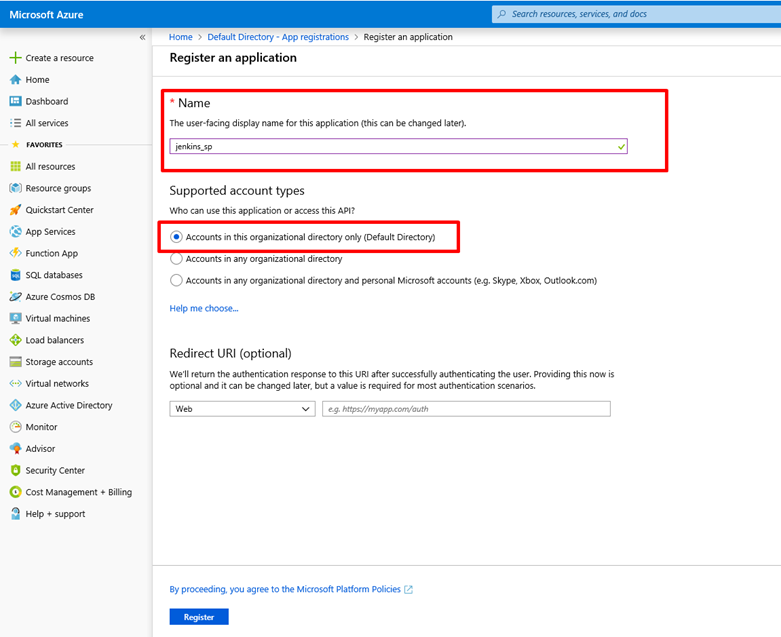Click the All services list icon
The image size is (781, 637).
(15, 123)
